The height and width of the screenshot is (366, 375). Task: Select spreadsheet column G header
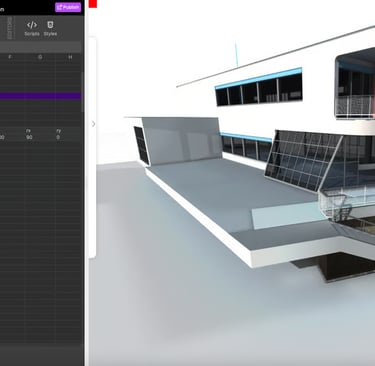click(x=40, y=57)
